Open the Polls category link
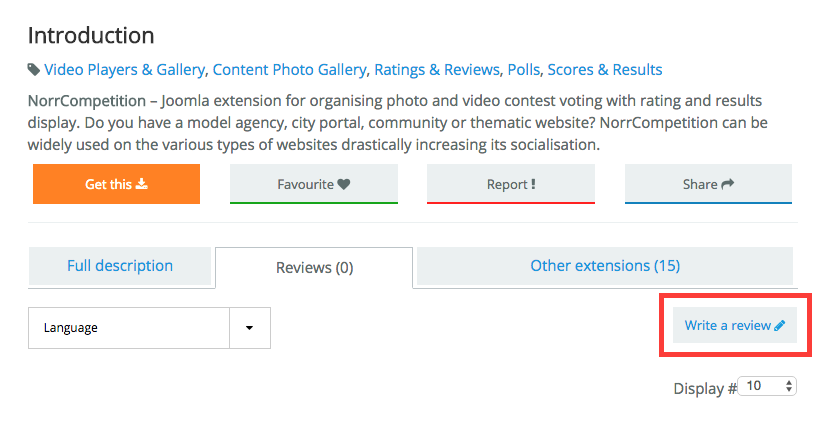825x436 pixels. [x=524, y=69]
